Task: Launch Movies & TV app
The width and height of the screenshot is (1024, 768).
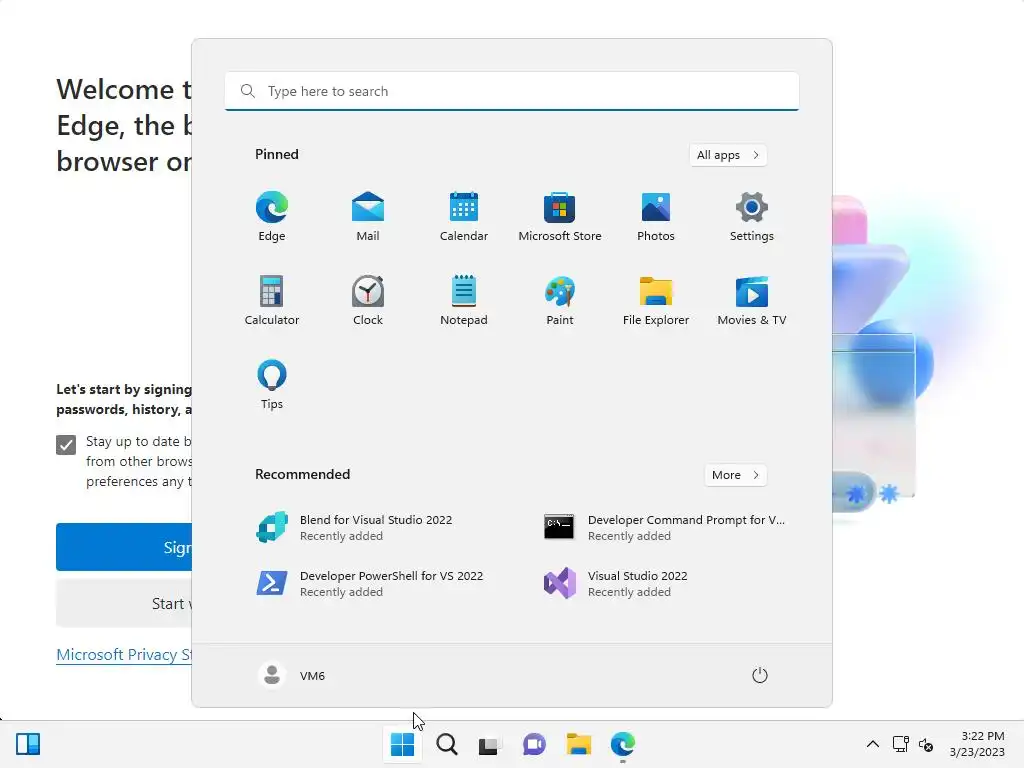Action: point(752,300)
